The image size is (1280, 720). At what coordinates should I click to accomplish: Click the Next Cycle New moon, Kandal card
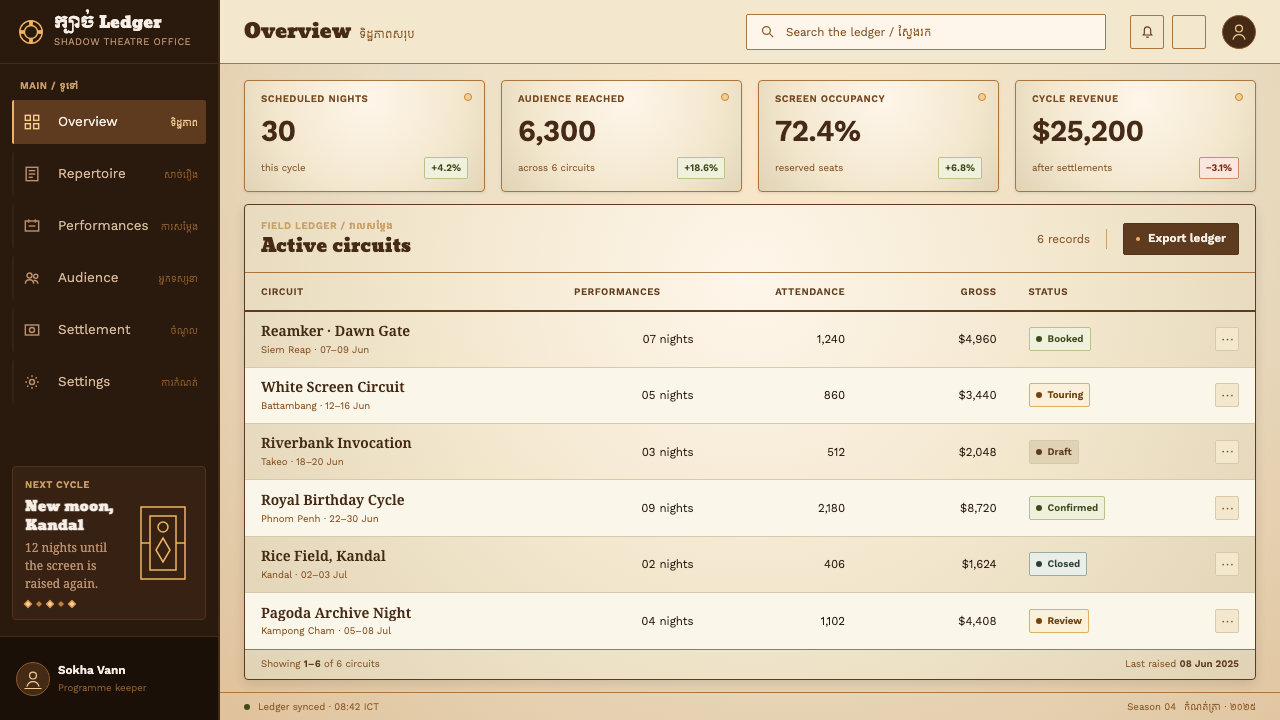coord(109,543)
